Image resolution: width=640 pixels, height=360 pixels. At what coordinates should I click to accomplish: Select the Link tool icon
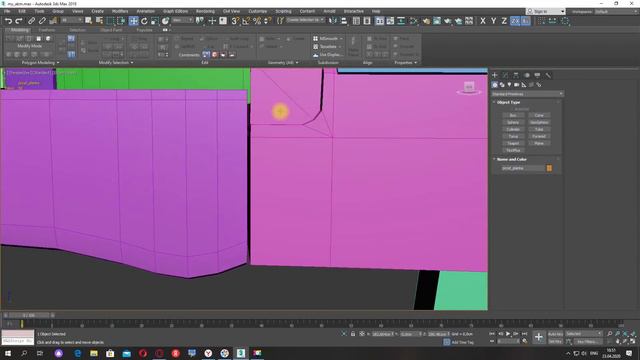[31, 21]
